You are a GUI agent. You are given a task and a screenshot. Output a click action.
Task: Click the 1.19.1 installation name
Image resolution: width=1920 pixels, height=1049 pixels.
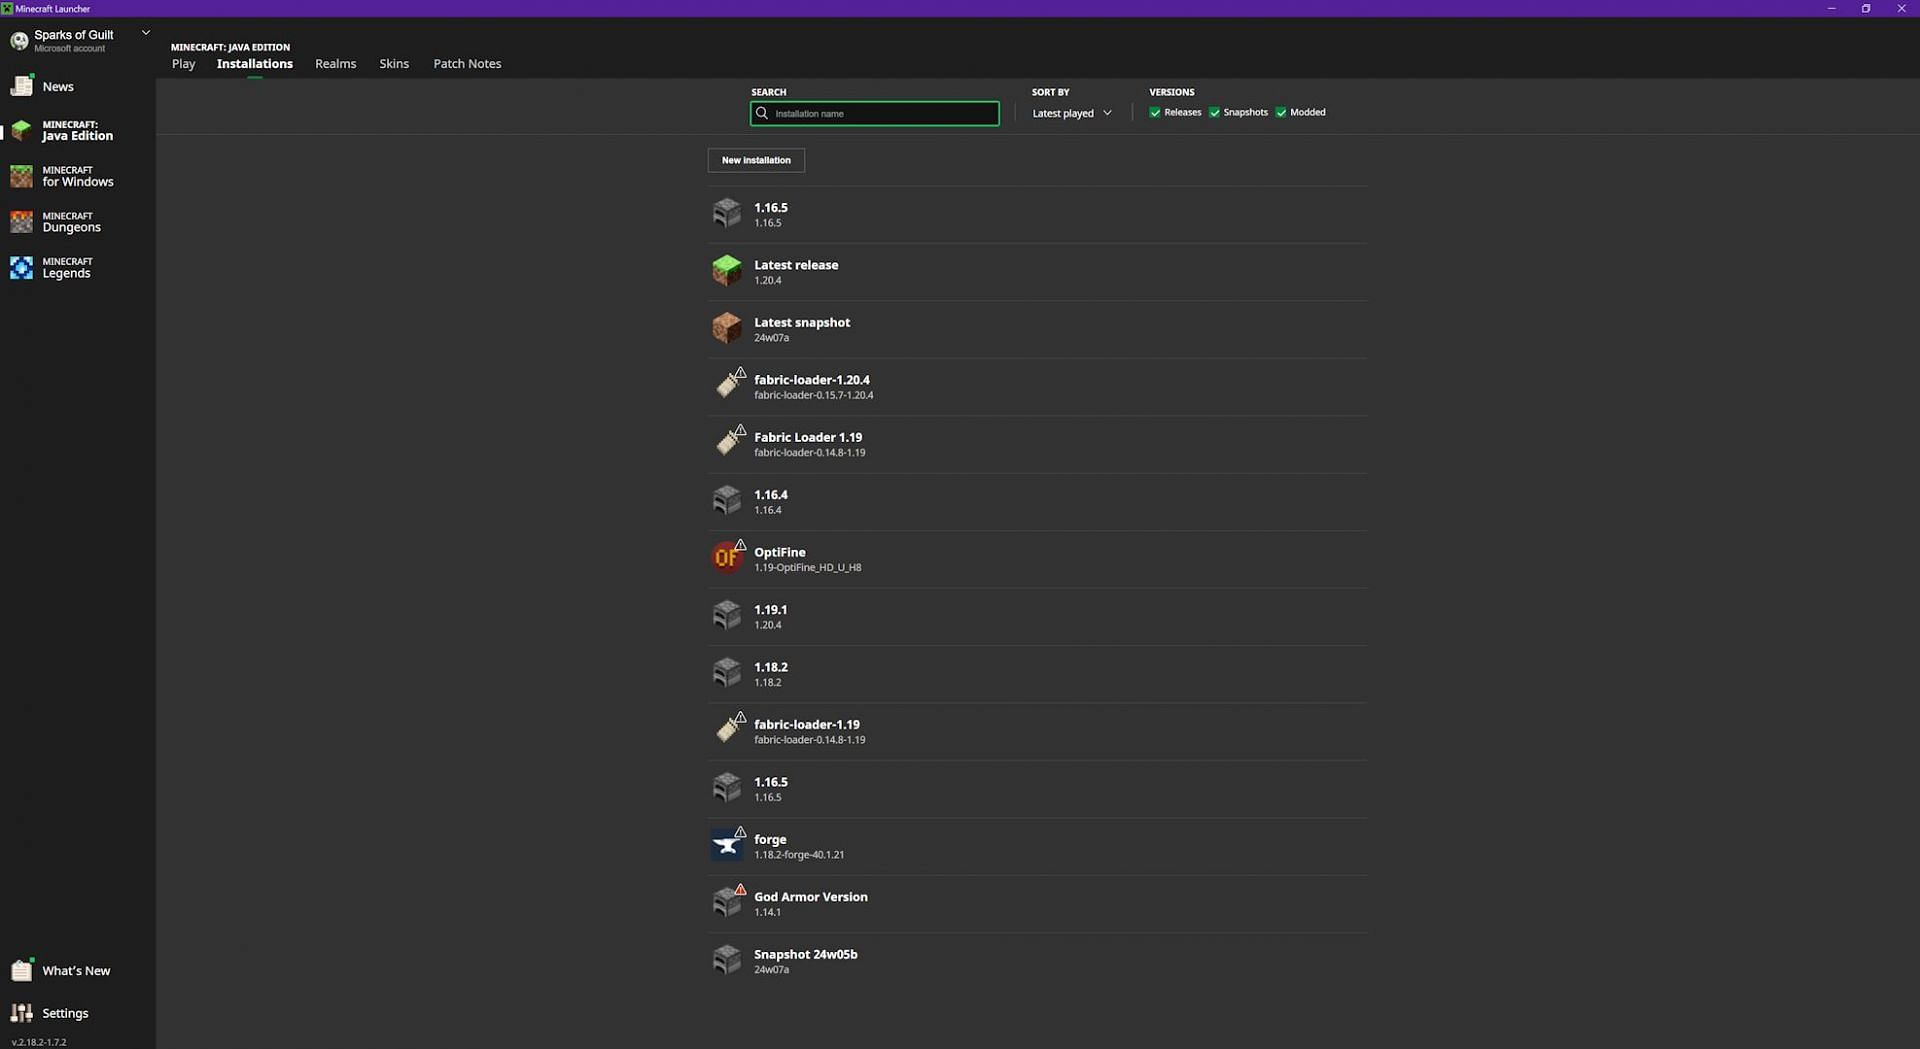[x=771, y=610]
